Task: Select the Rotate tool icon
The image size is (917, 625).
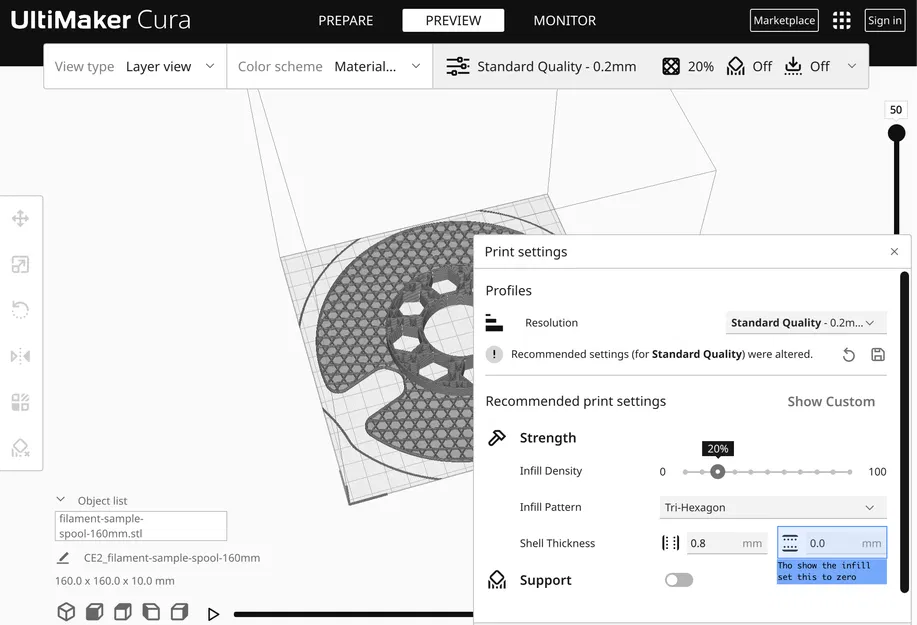Action: pos(20,310)
